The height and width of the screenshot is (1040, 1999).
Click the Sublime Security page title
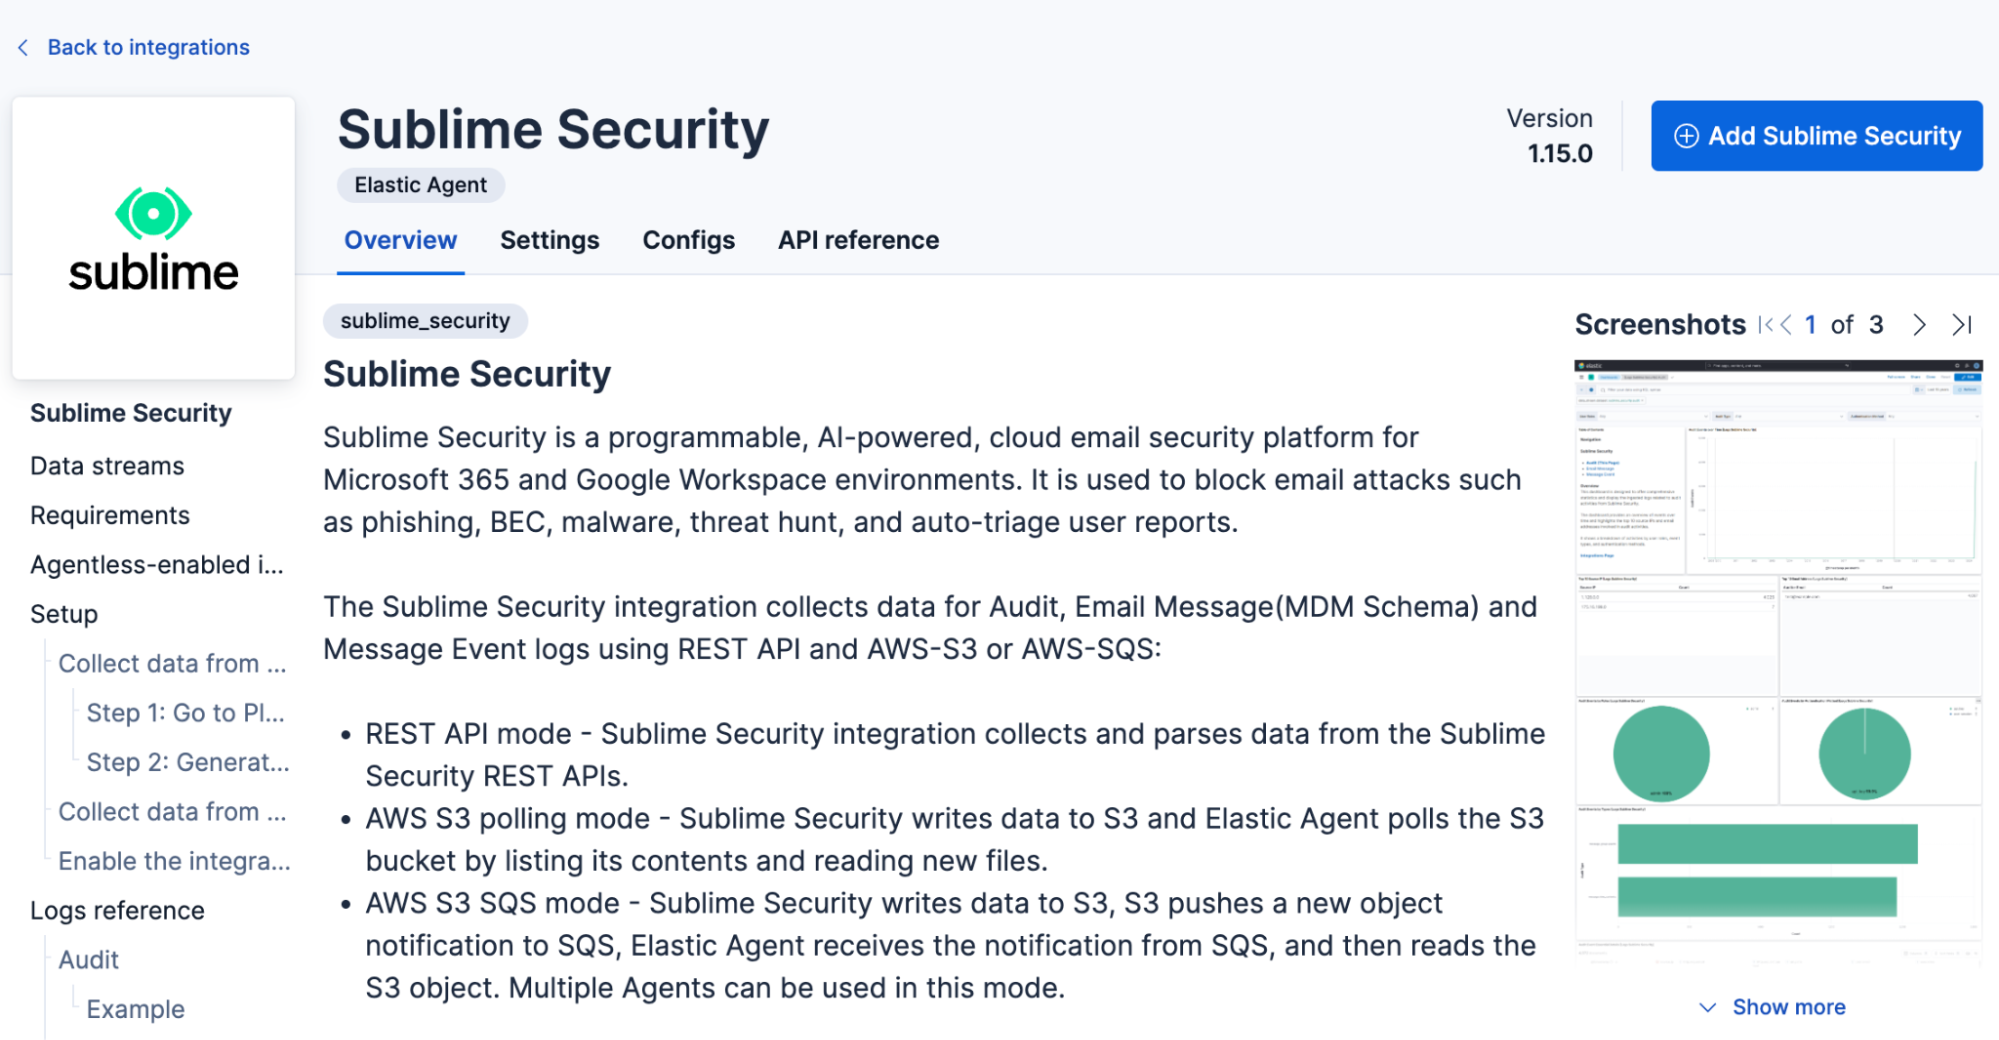(553, 130)
